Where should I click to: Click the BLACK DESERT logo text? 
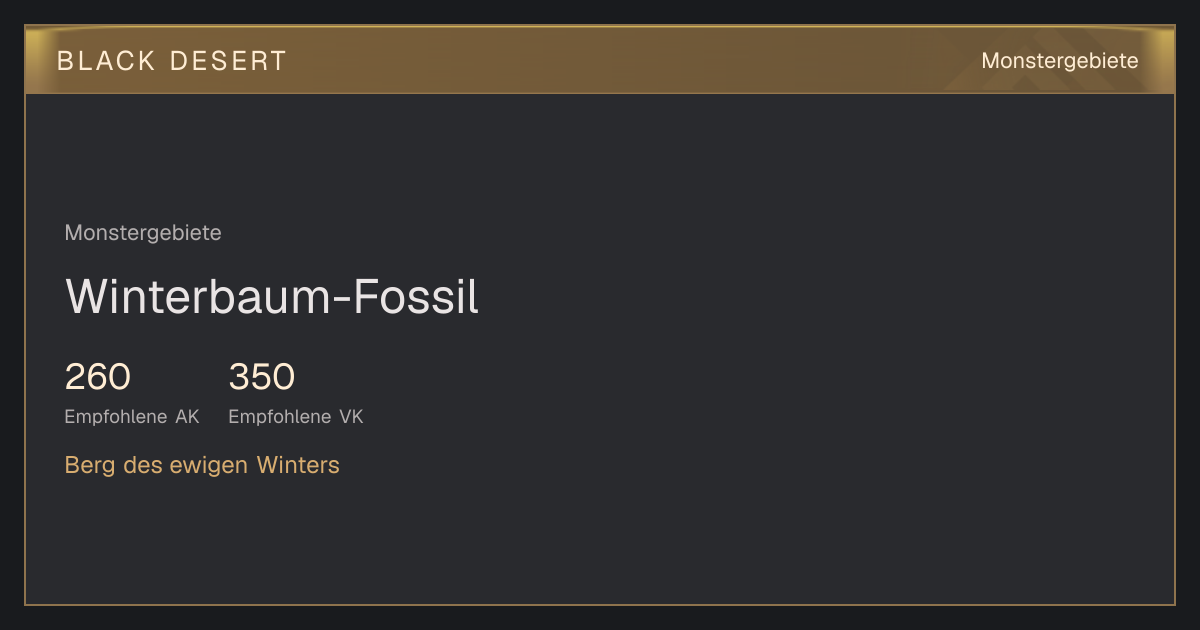pos(172,61)
